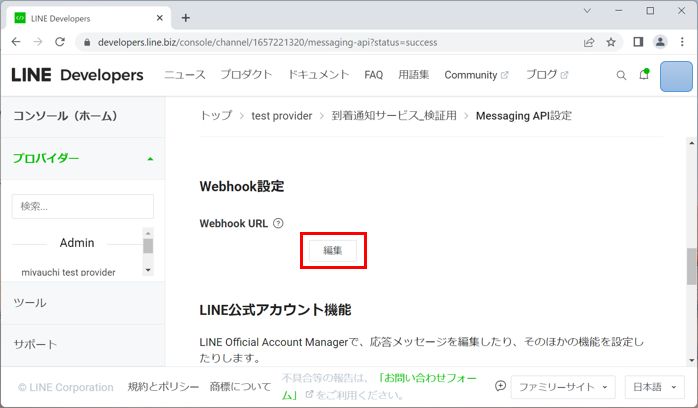Viewport: 698px width, 408px height.
Task: Click the LINE Developers logo
Action: 77,75
